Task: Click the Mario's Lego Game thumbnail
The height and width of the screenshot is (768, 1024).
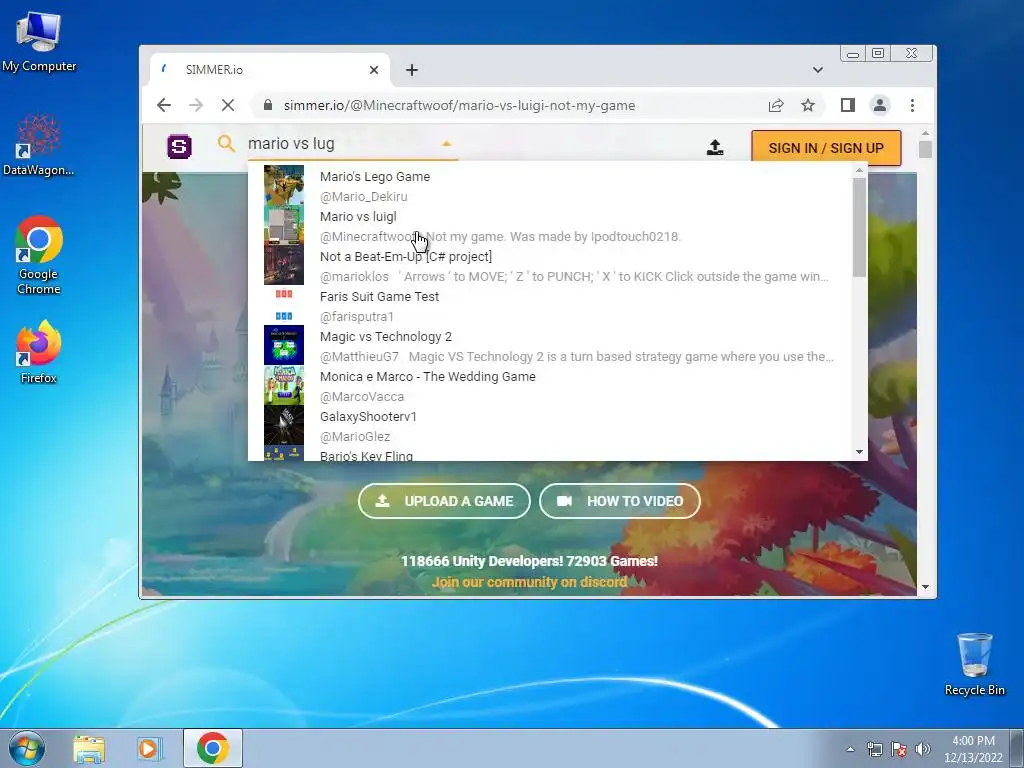Action: tap(283, 185)
